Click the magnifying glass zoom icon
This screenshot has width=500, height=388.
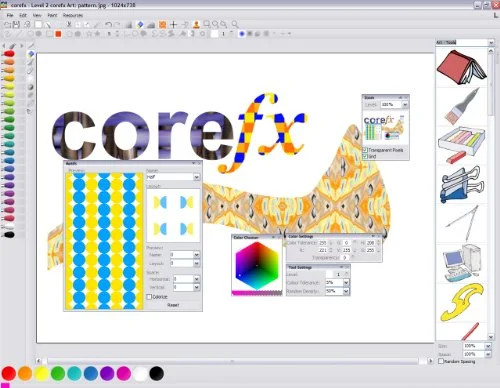pyautogui.click(x=235, y=24)
